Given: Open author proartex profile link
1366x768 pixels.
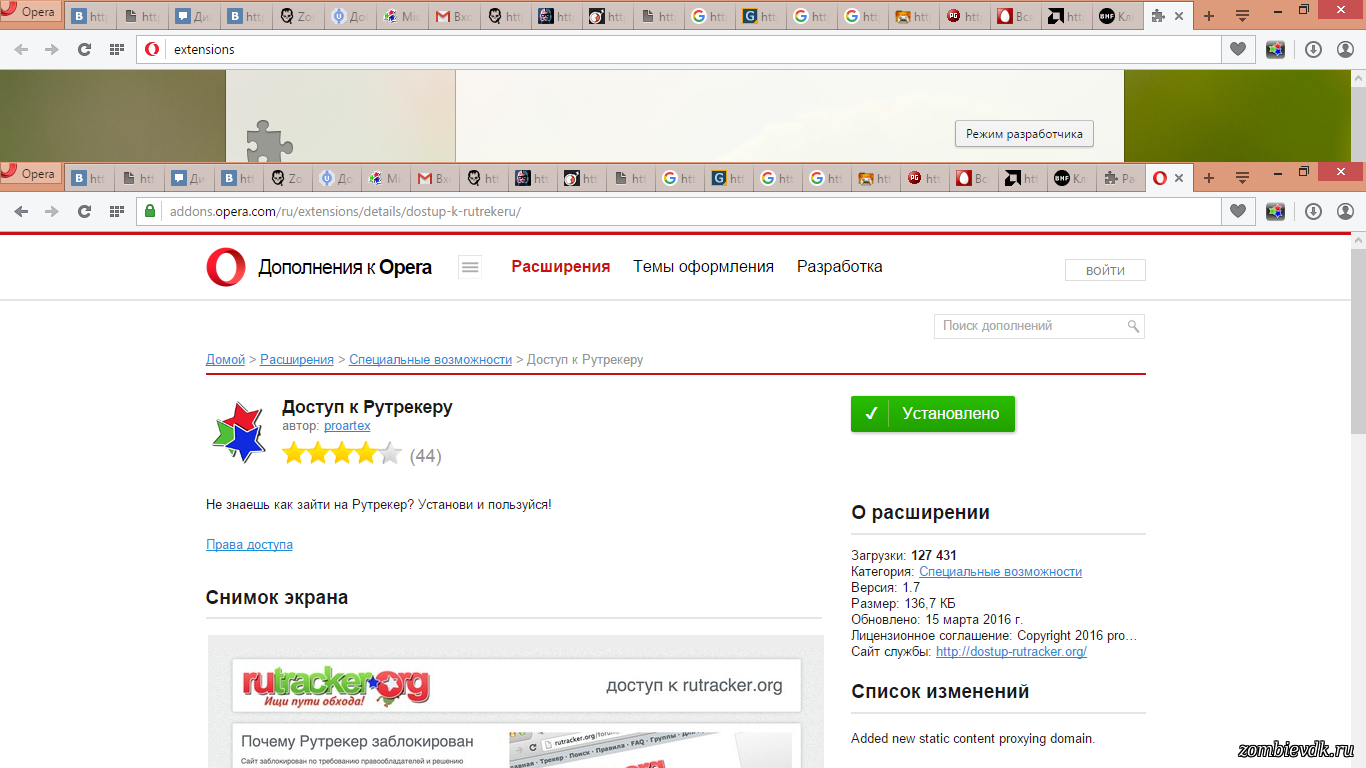Looking at the screenshot, I should point(347,426).
